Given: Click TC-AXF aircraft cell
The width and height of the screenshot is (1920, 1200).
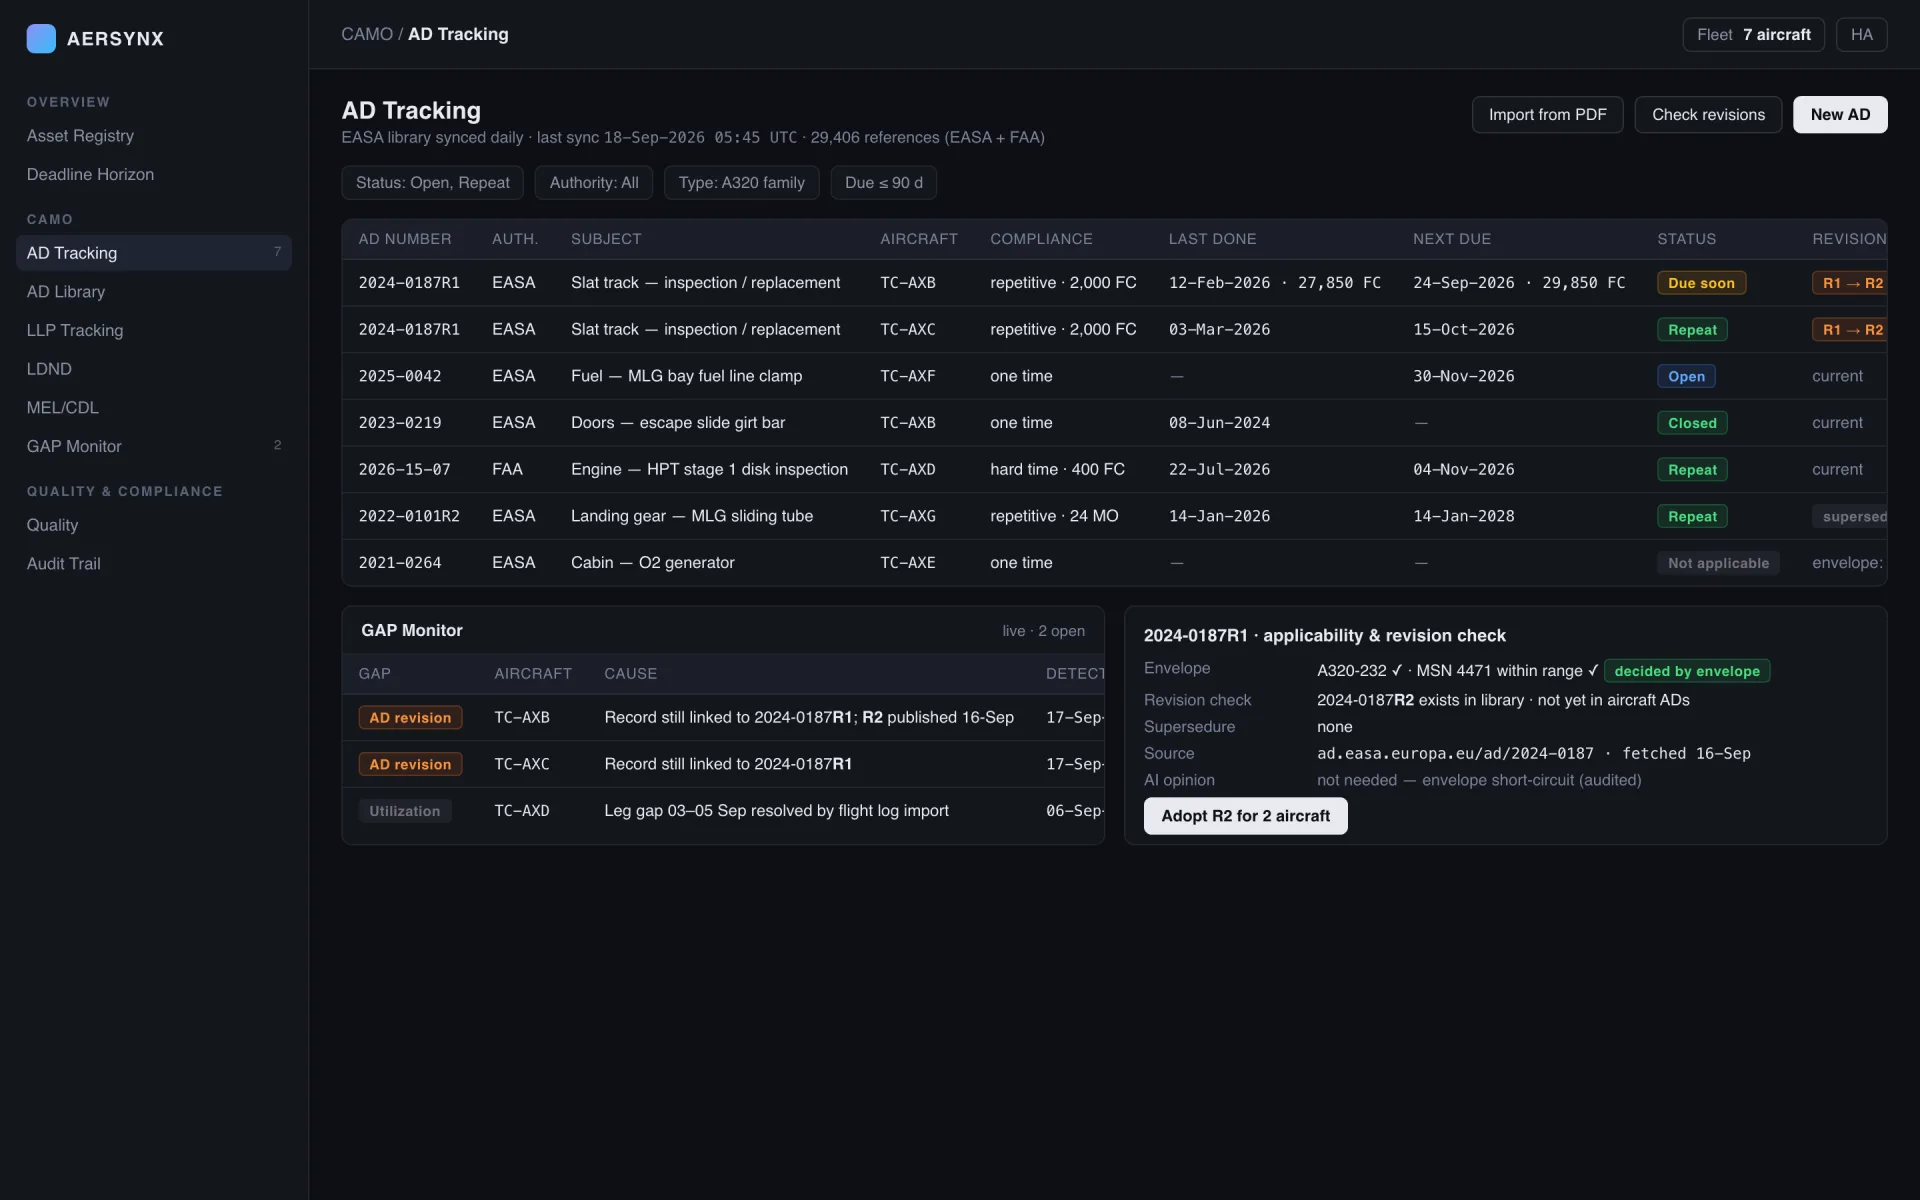Looking at the screenshot, I should point(908,376).
